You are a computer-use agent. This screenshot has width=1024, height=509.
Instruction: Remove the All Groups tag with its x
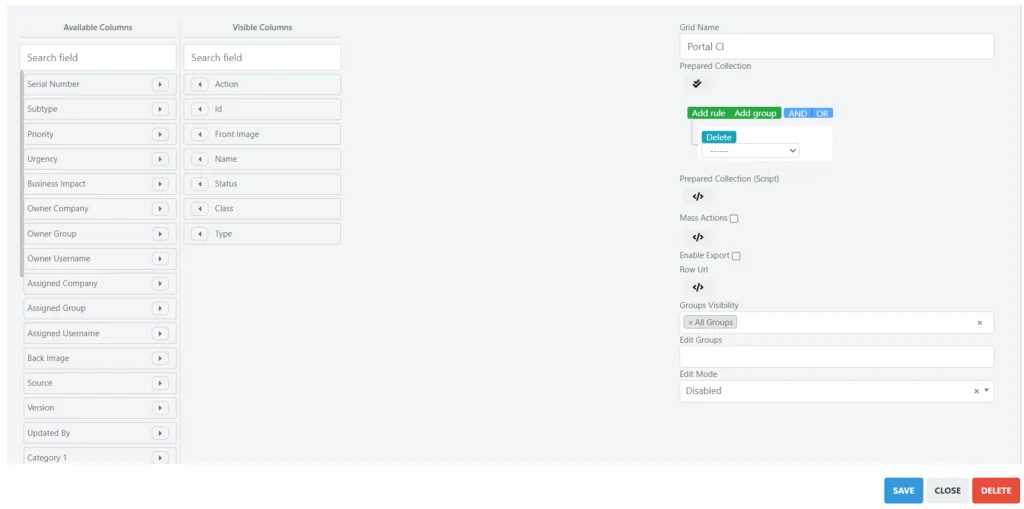(690, 323)
